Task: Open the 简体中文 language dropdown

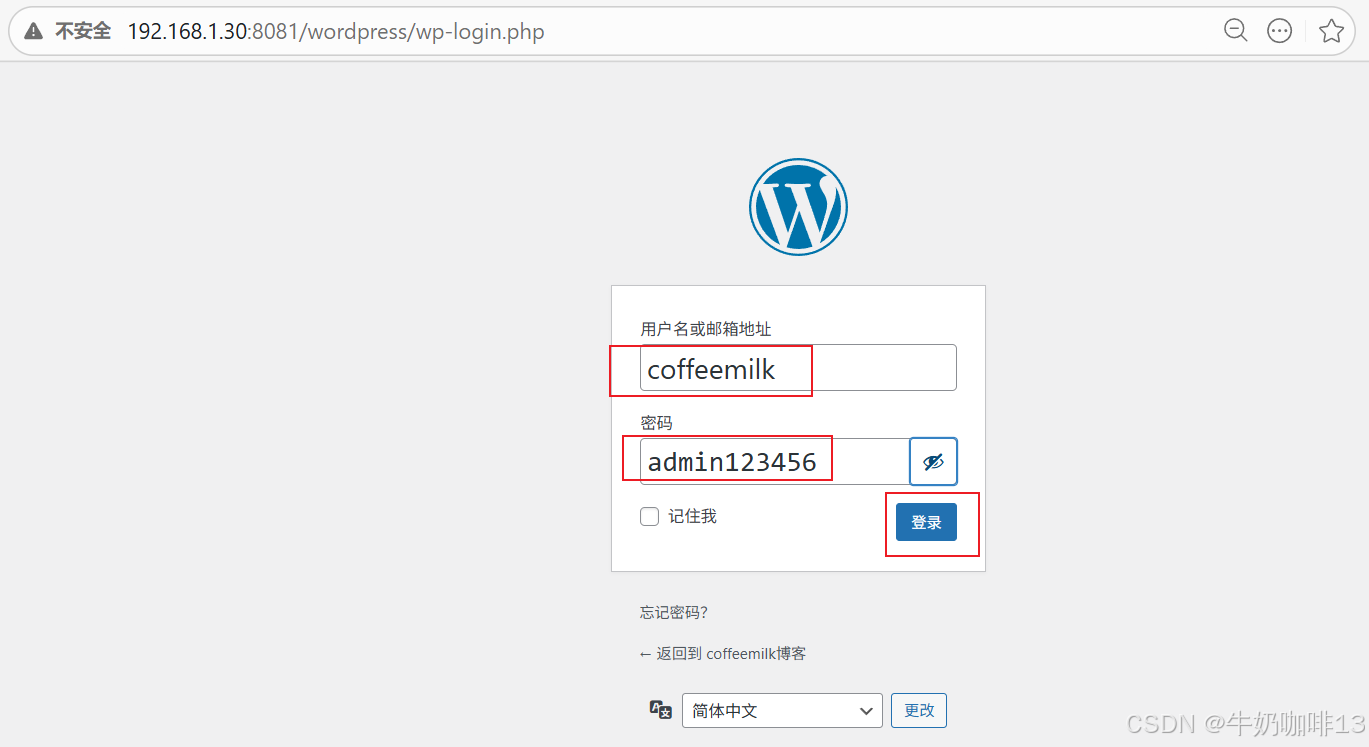Action: (782, 711)
